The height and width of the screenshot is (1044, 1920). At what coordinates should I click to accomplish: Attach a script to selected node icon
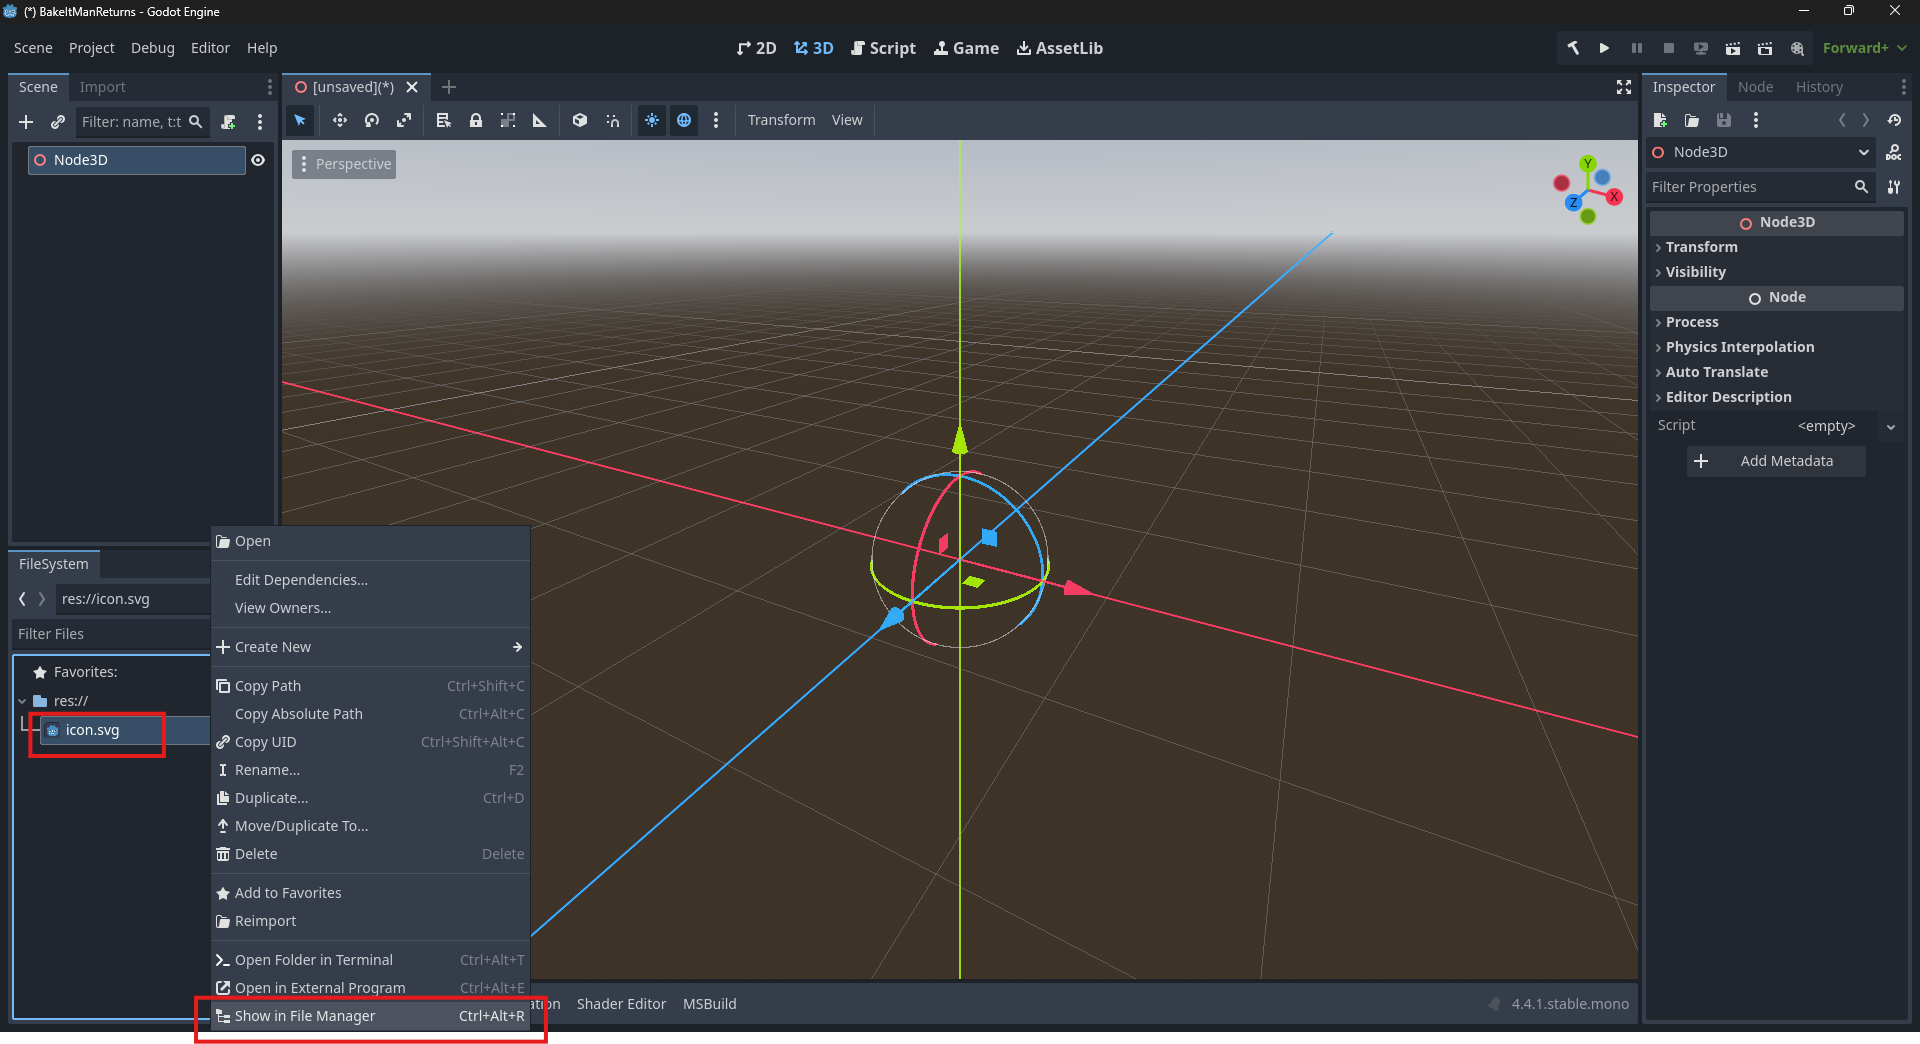[228, 122]
